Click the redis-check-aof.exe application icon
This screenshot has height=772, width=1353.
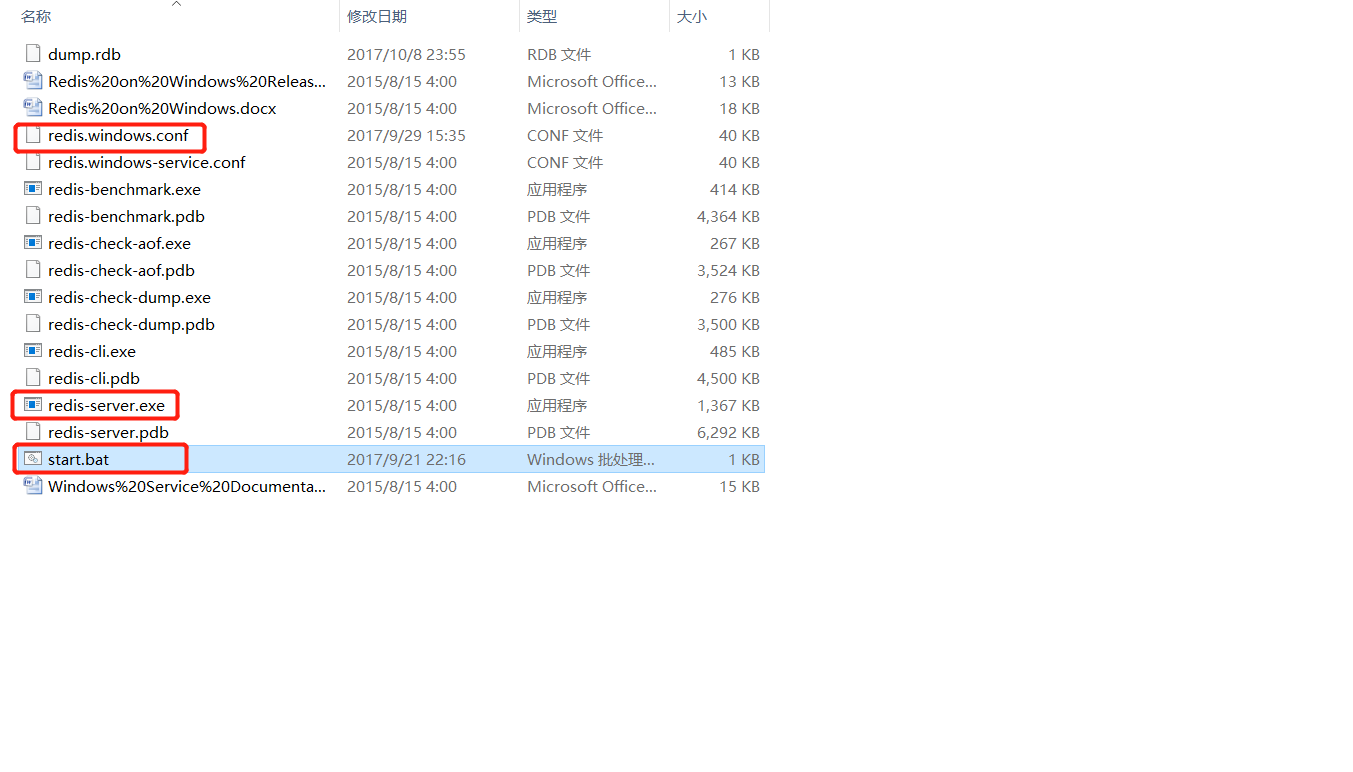[x=32, y=243]
